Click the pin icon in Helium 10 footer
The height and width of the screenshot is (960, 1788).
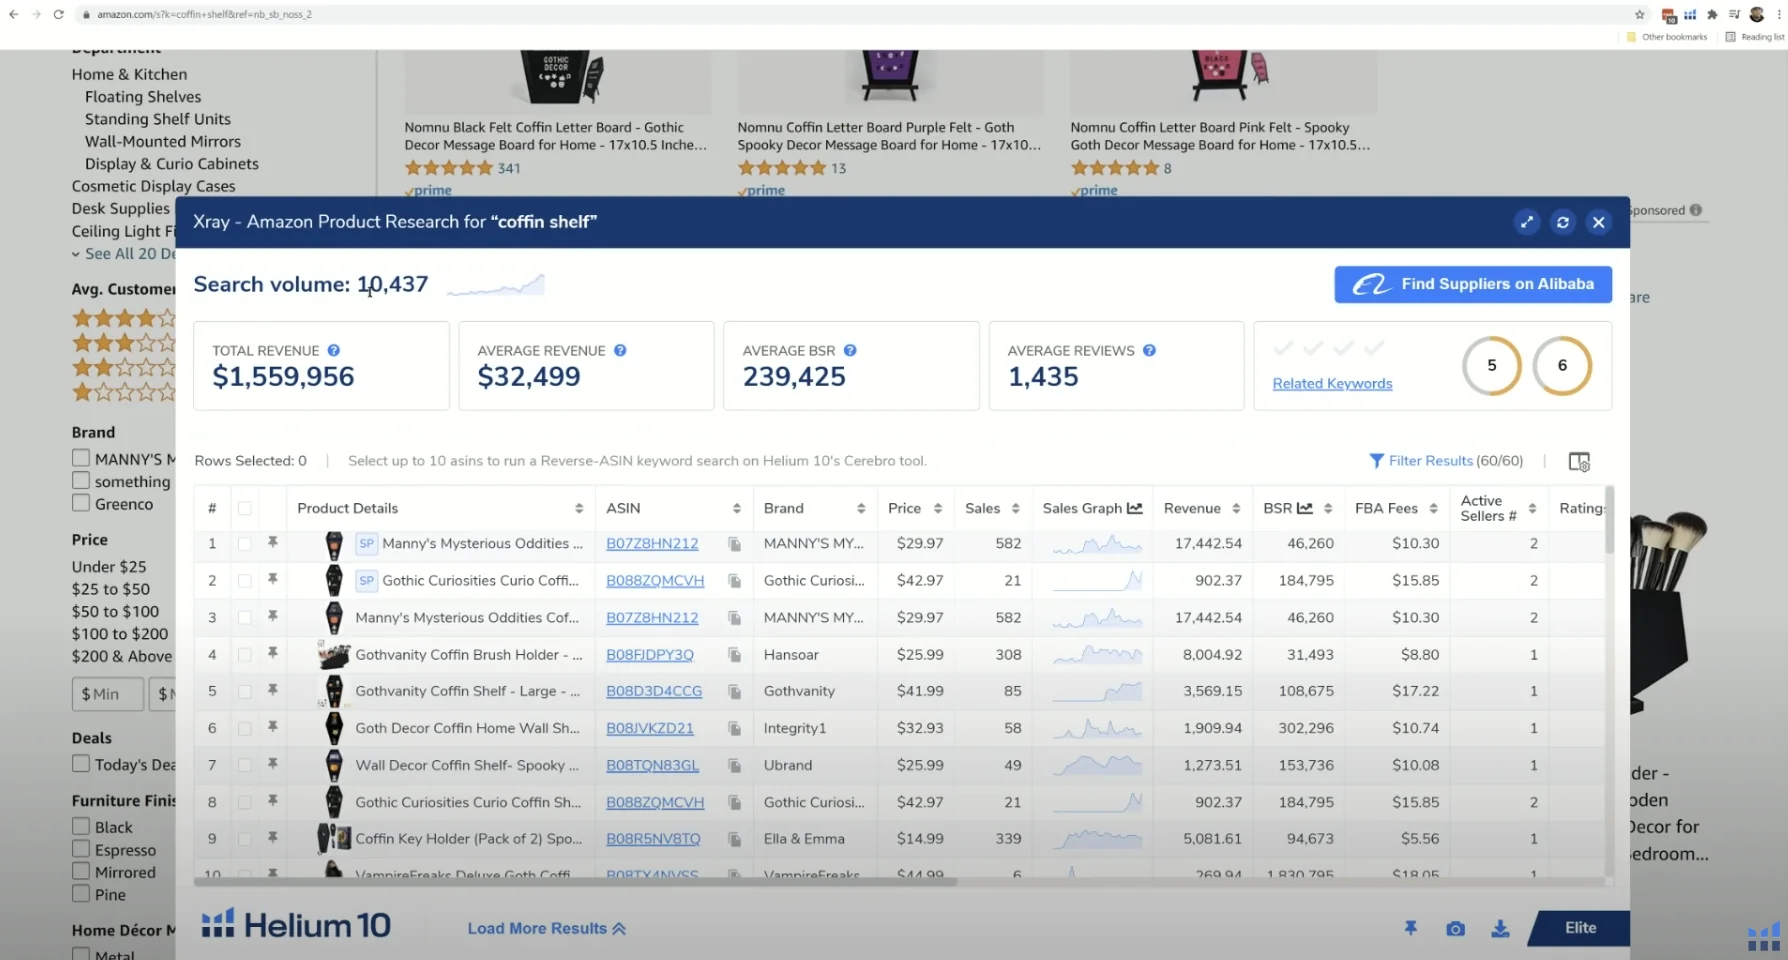[x=1410, y=928]
